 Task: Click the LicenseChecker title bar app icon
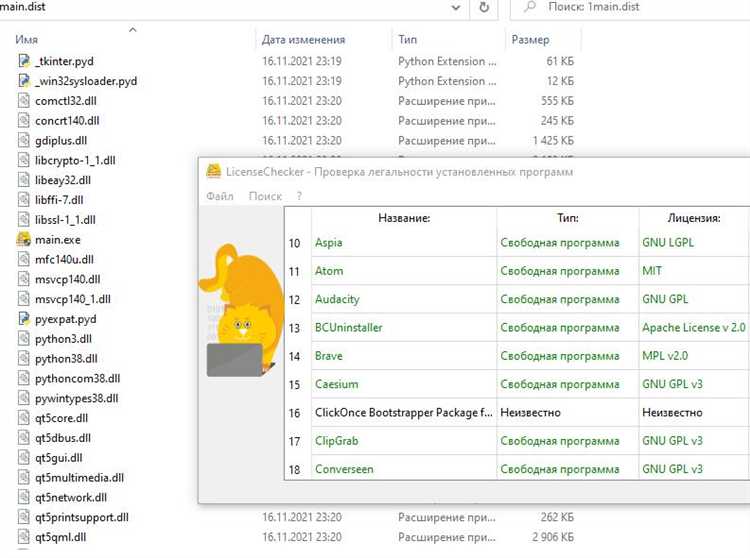click(x=214, y=171)
